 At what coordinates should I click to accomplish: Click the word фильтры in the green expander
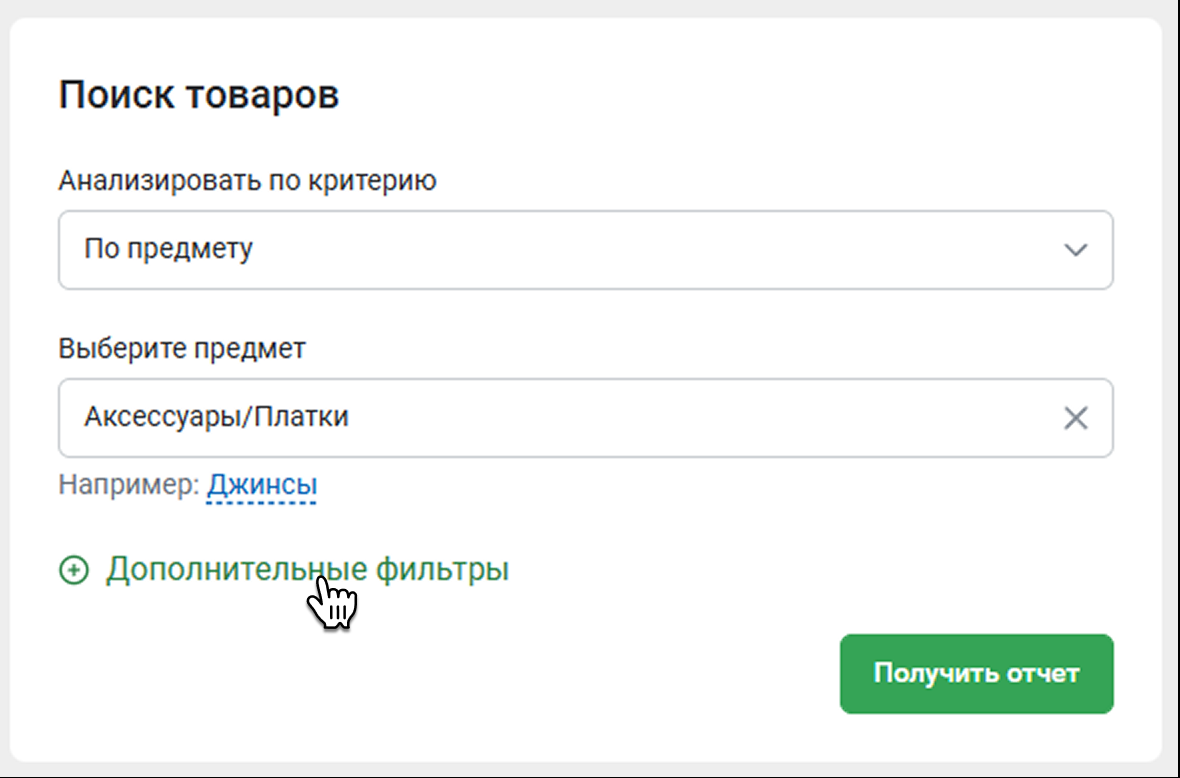(x=442, y=570)
